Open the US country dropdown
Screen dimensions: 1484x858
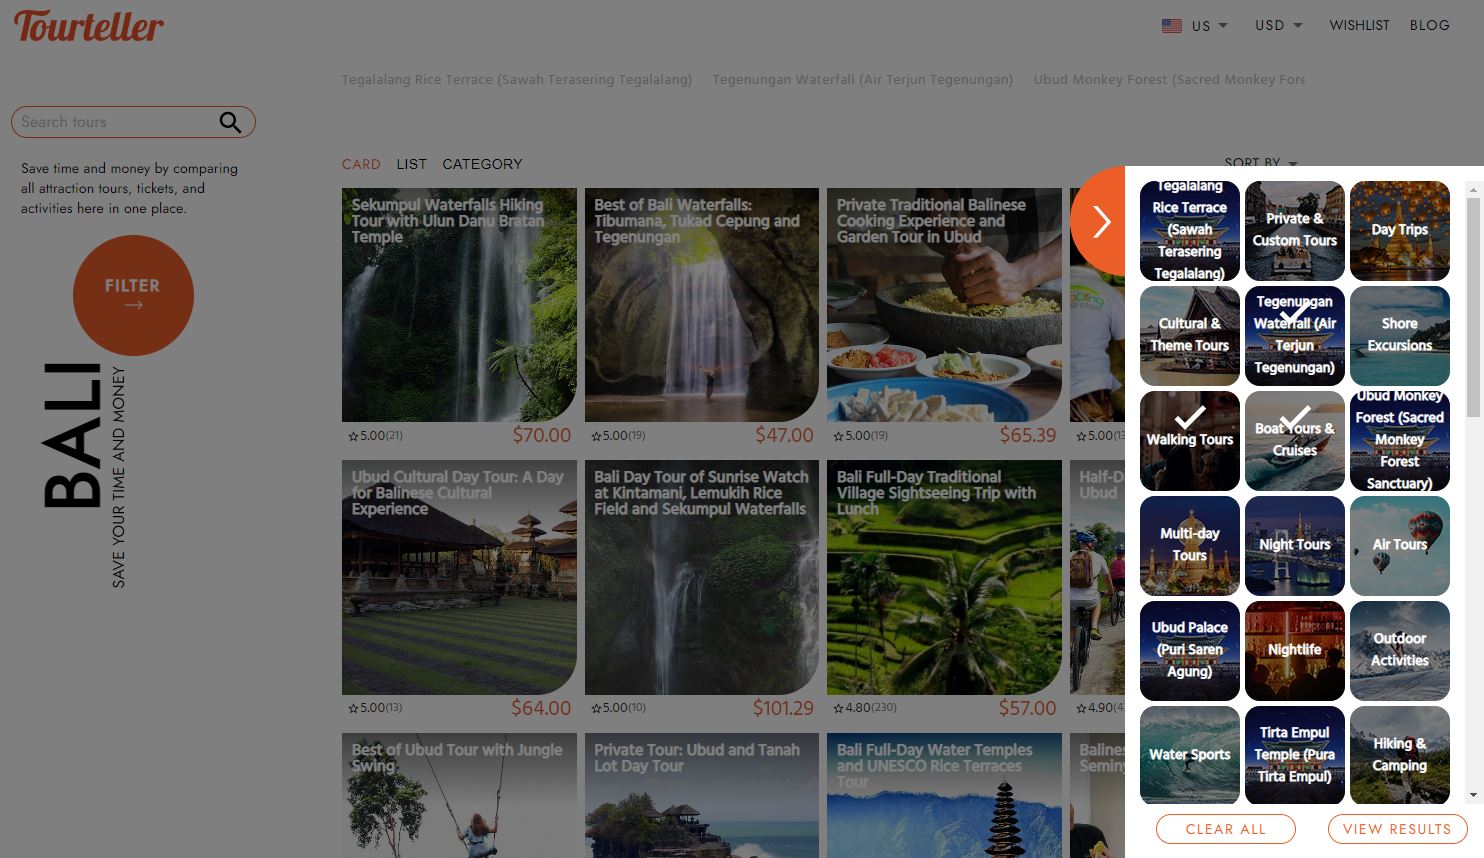click(1195, 26)
